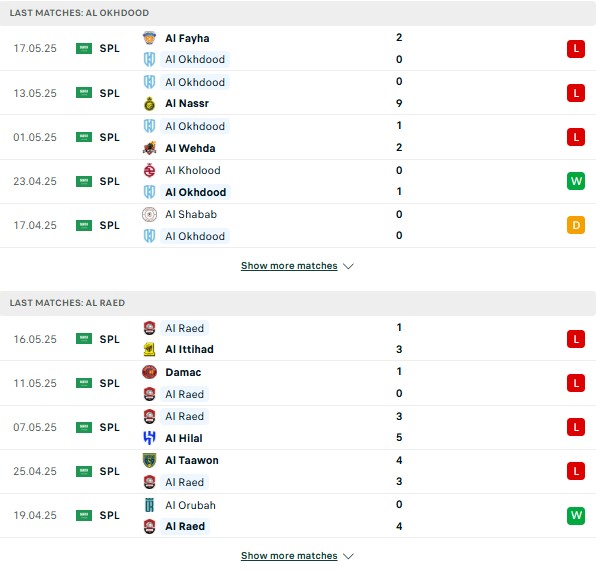
Task: Click the Al Wehda team logo
Action: click(149, 148)
